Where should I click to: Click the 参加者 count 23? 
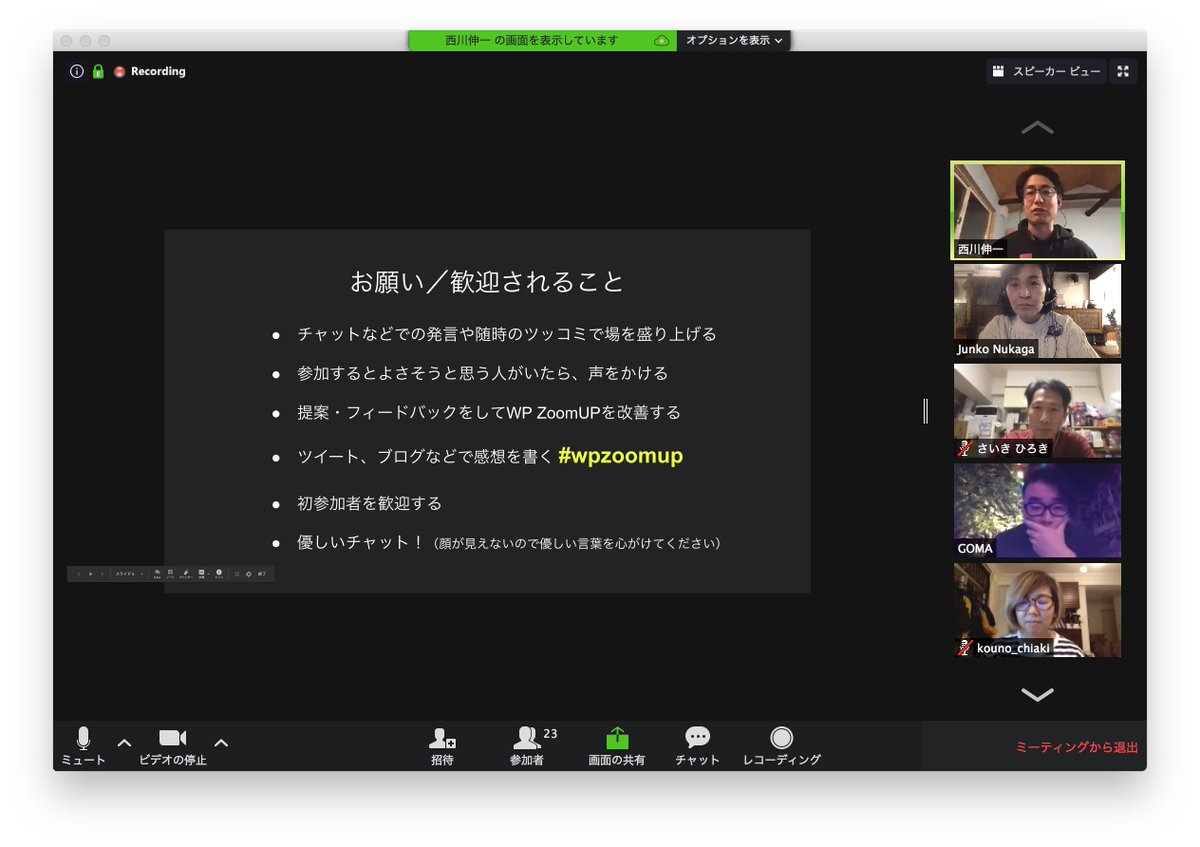point(551,734)
